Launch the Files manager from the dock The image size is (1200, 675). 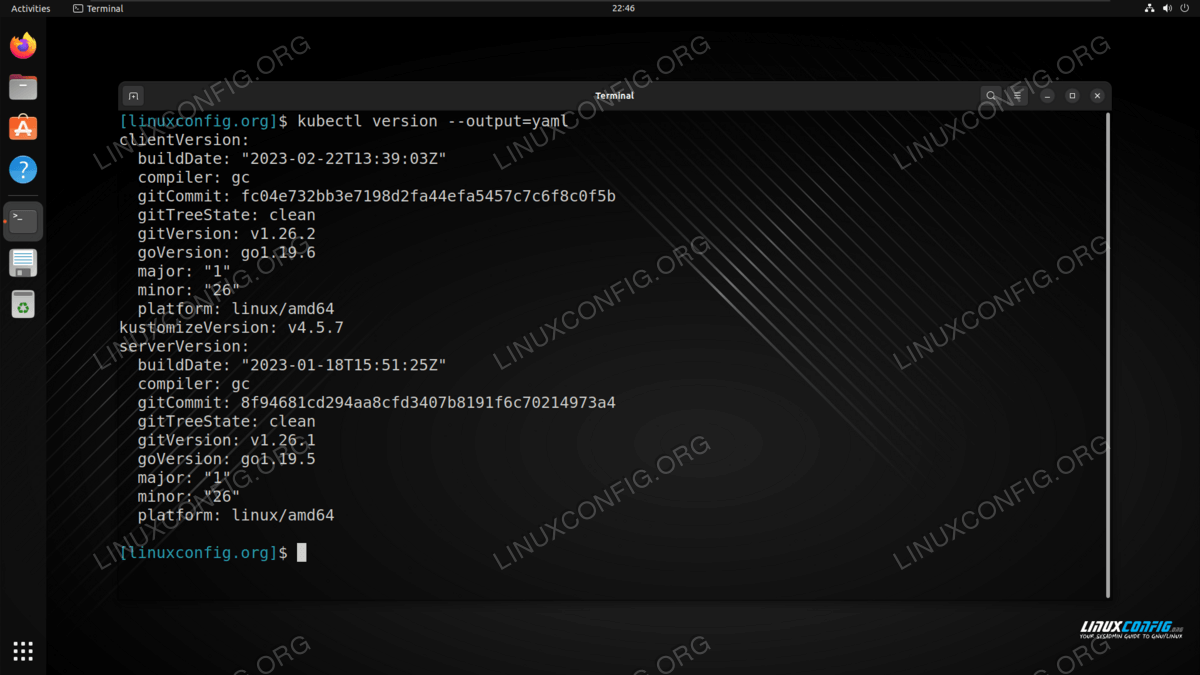pyautogui.click(x=23, y=87)
